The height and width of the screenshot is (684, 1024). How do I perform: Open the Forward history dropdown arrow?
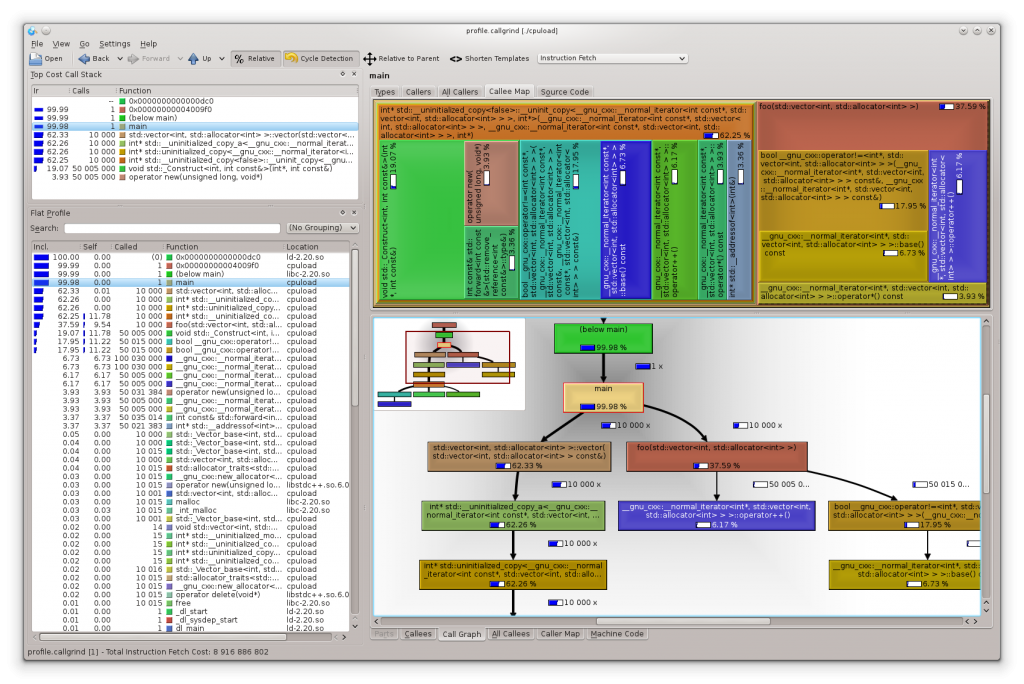click(x=180, y=59)
